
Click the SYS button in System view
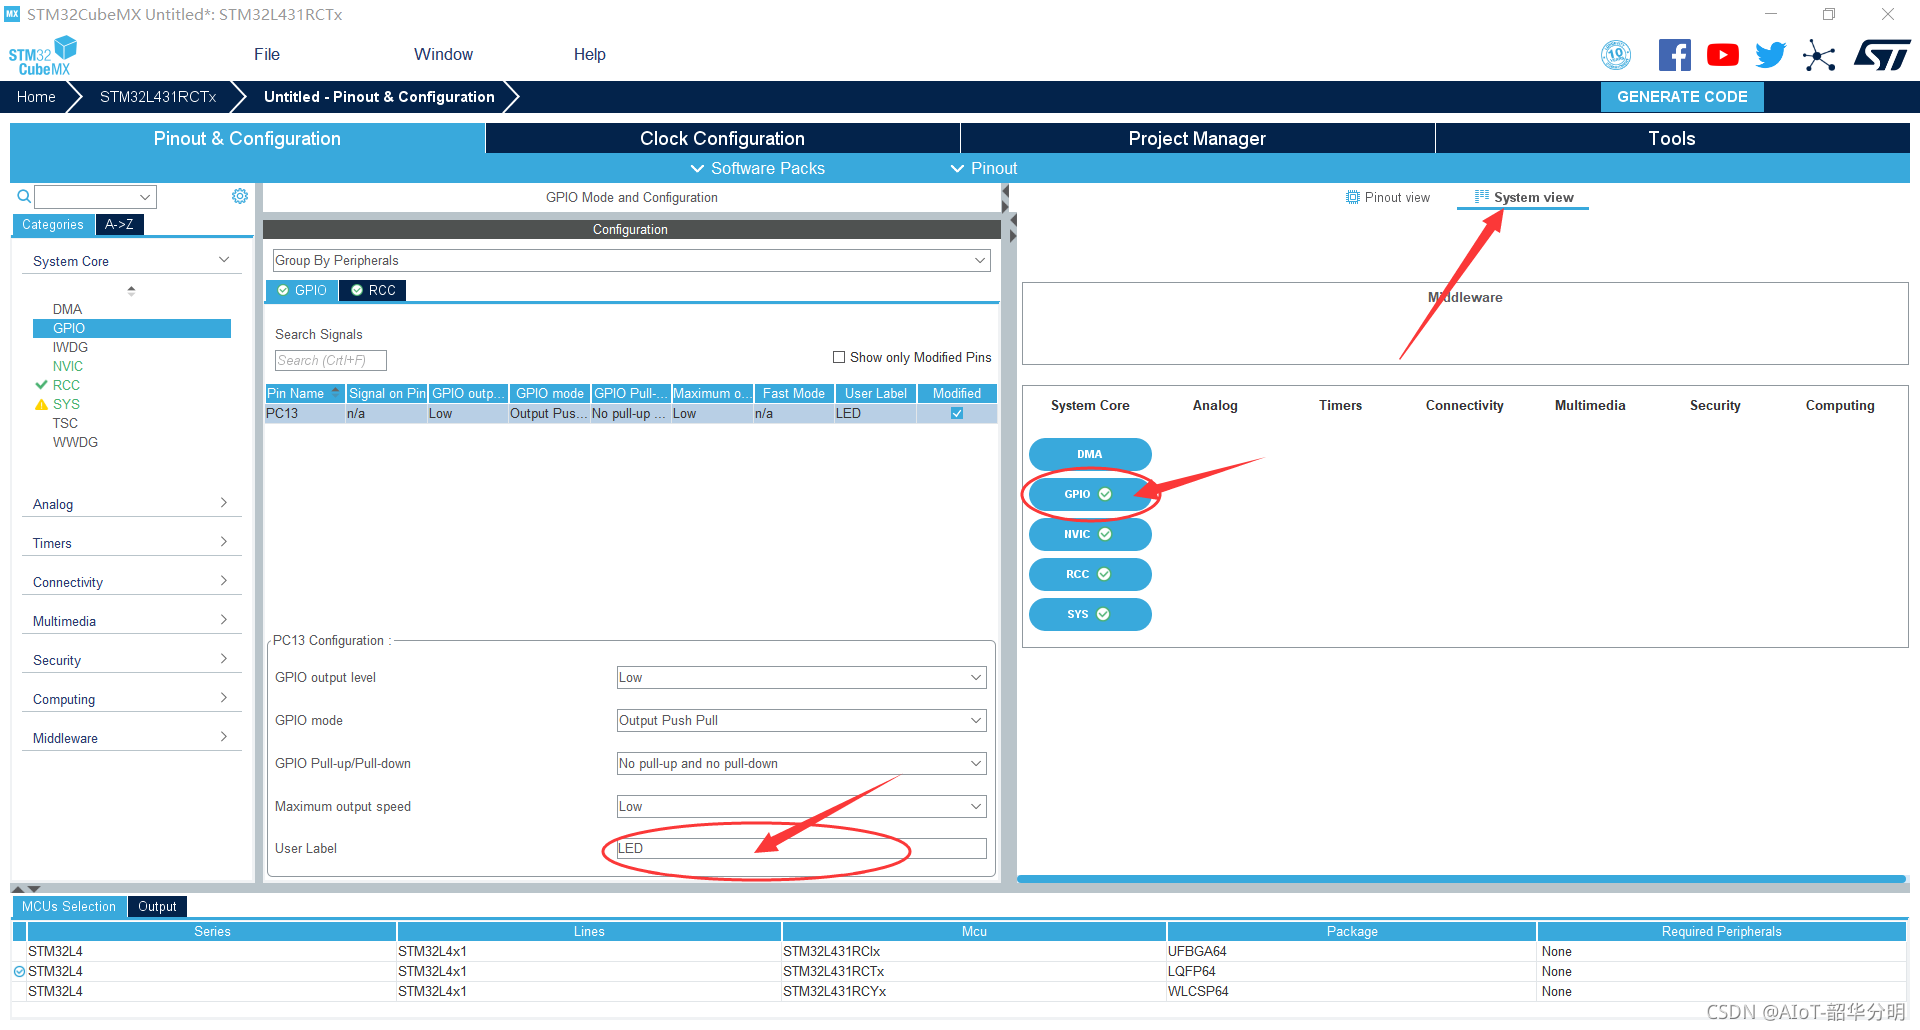coord(1090,614)
